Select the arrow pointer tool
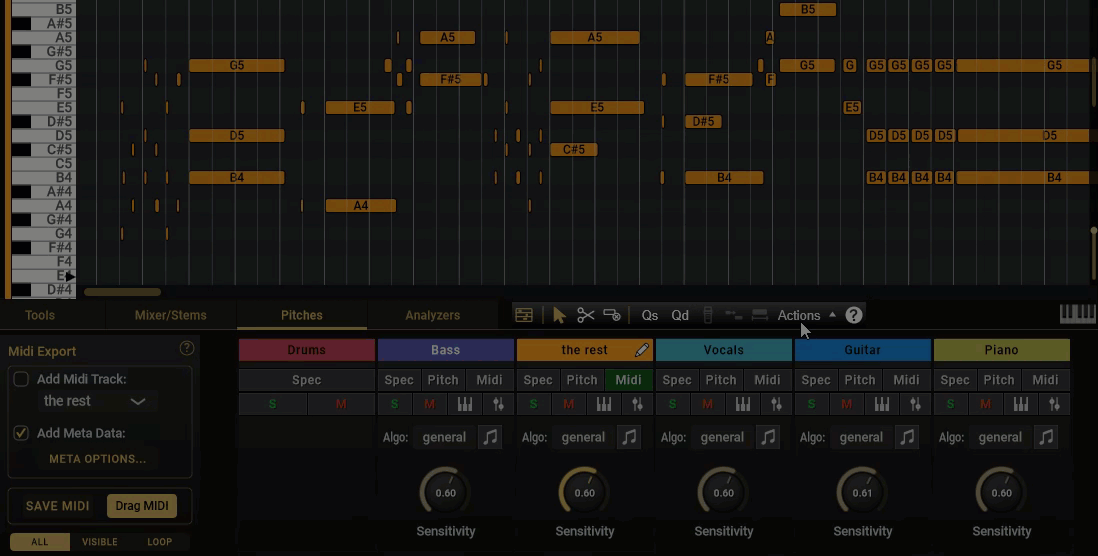Screen dimensions: 1098x556 559,315
